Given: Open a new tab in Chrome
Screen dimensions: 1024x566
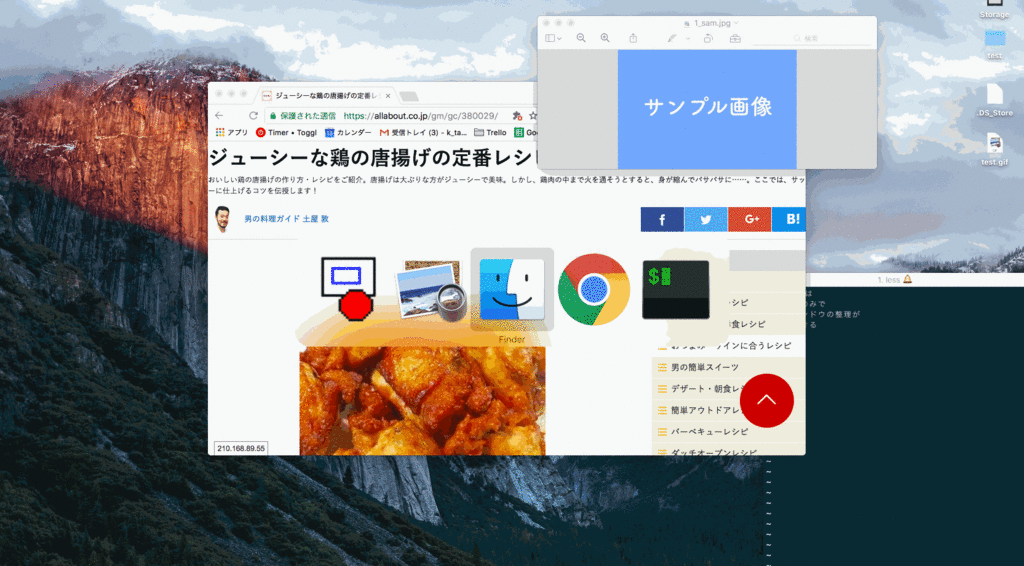Looking at the screenshot, I should click(x=409, y=97).
